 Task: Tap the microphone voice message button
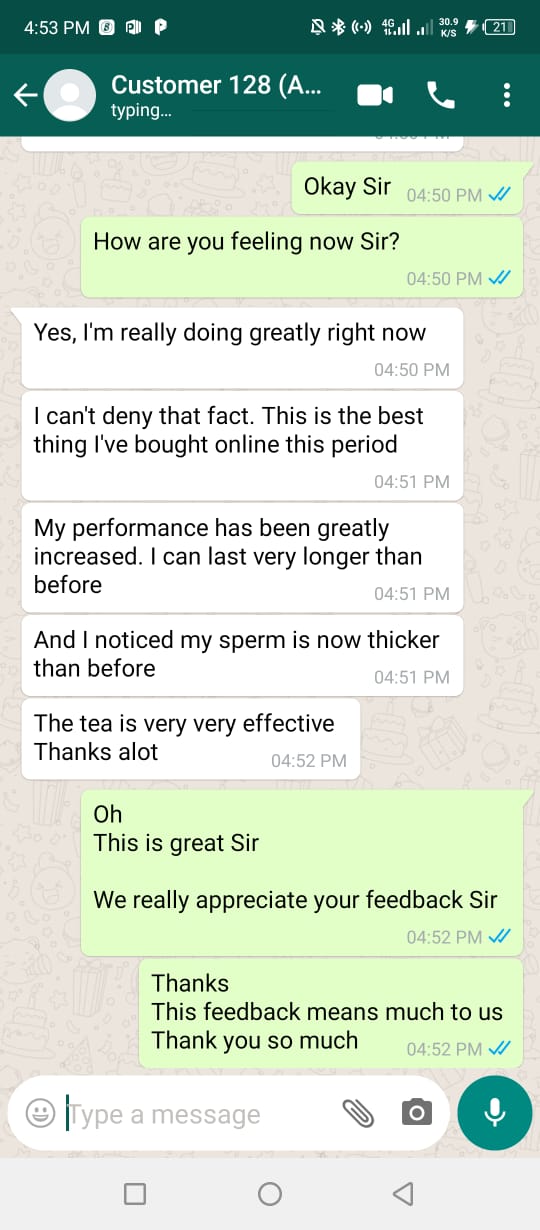(x=494, y=1113)
